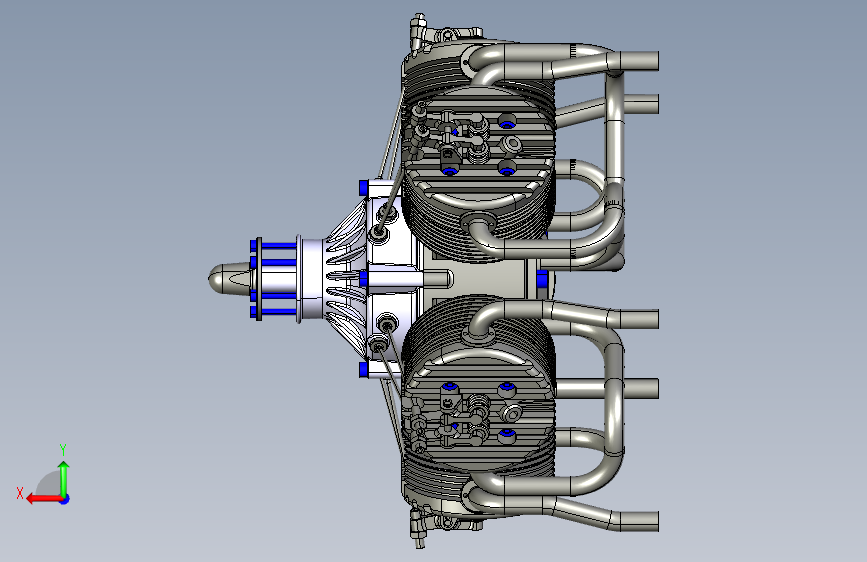Select the finned conical crankcase nose housing
Viewport: 867px width, 562px height.
click(346, 278)
